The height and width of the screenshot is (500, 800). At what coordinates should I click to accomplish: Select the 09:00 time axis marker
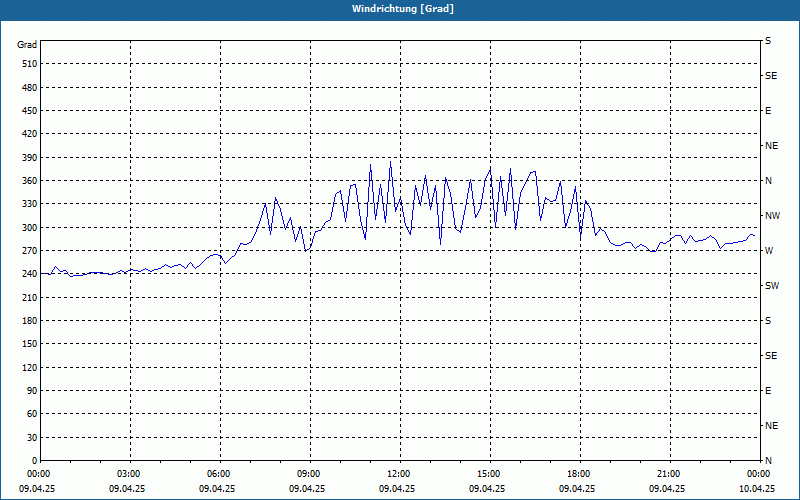tap(309, 474)
